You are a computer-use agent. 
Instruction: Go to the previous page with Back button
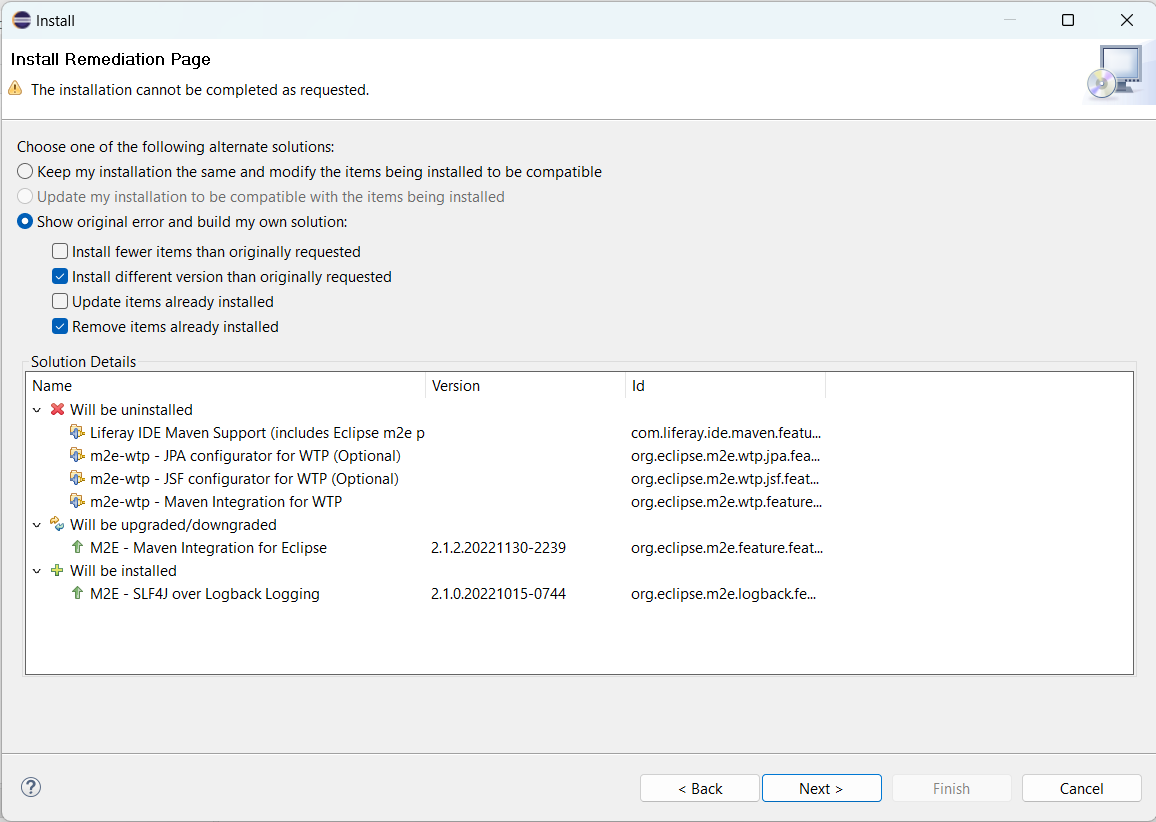[x=700, y=788]
